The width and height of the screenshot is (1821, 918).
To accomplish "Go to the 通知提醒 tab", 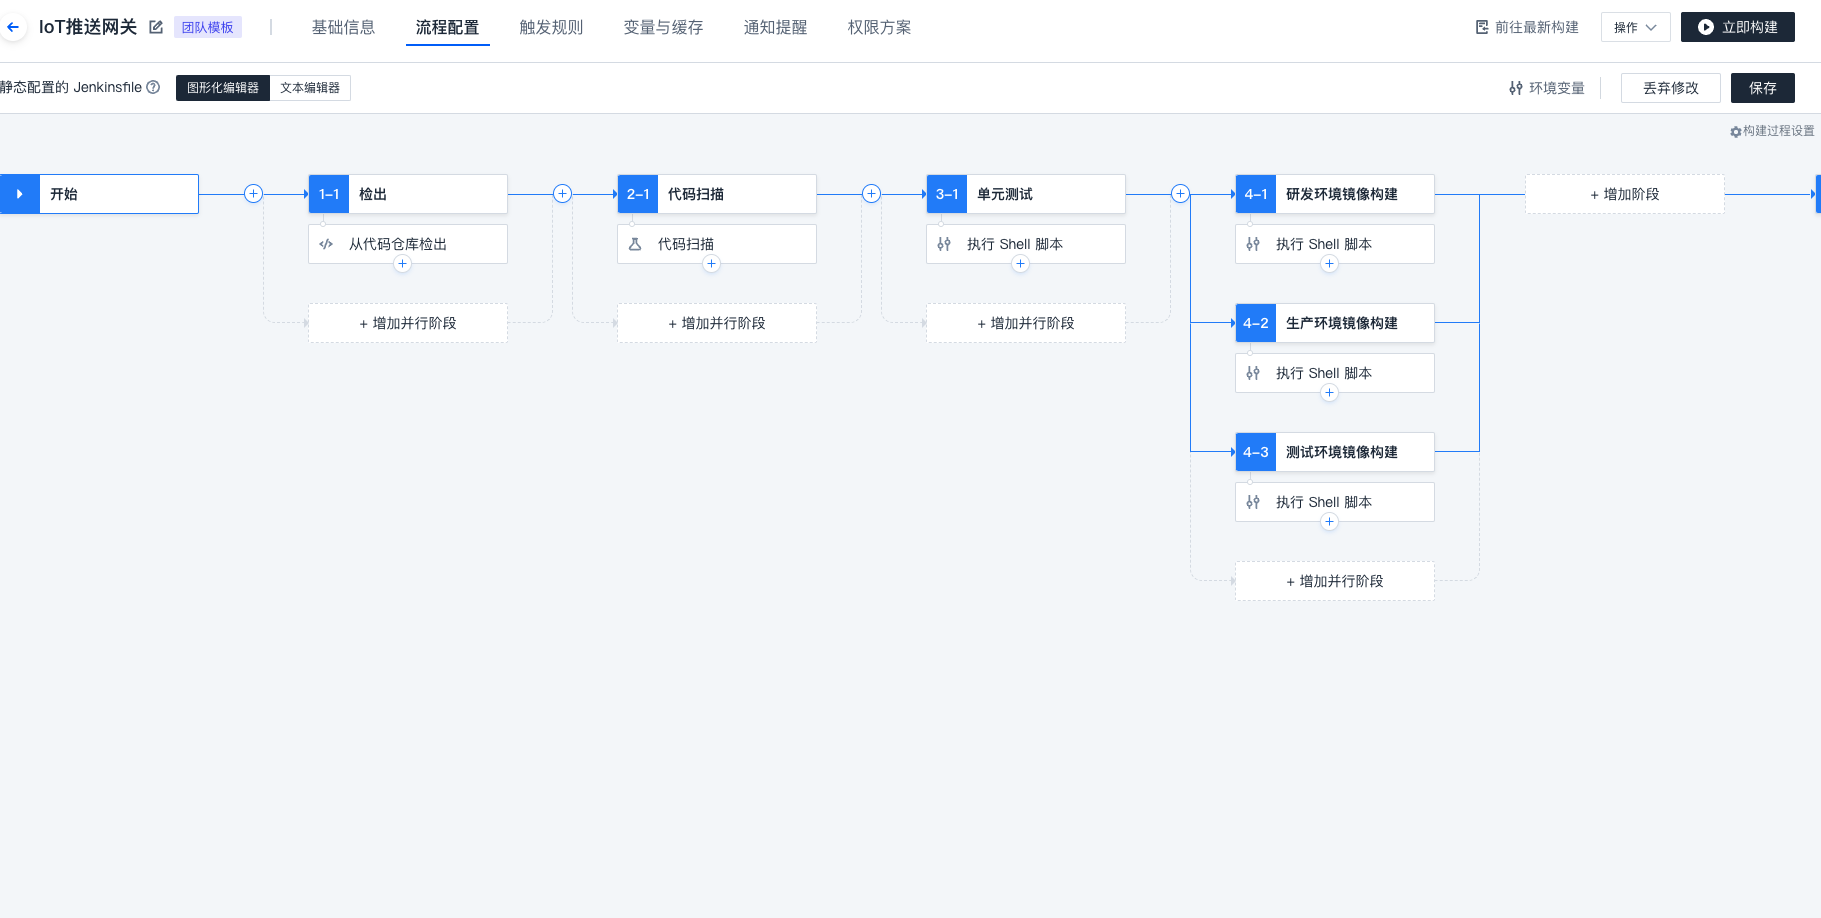I will tap(775, 27).
